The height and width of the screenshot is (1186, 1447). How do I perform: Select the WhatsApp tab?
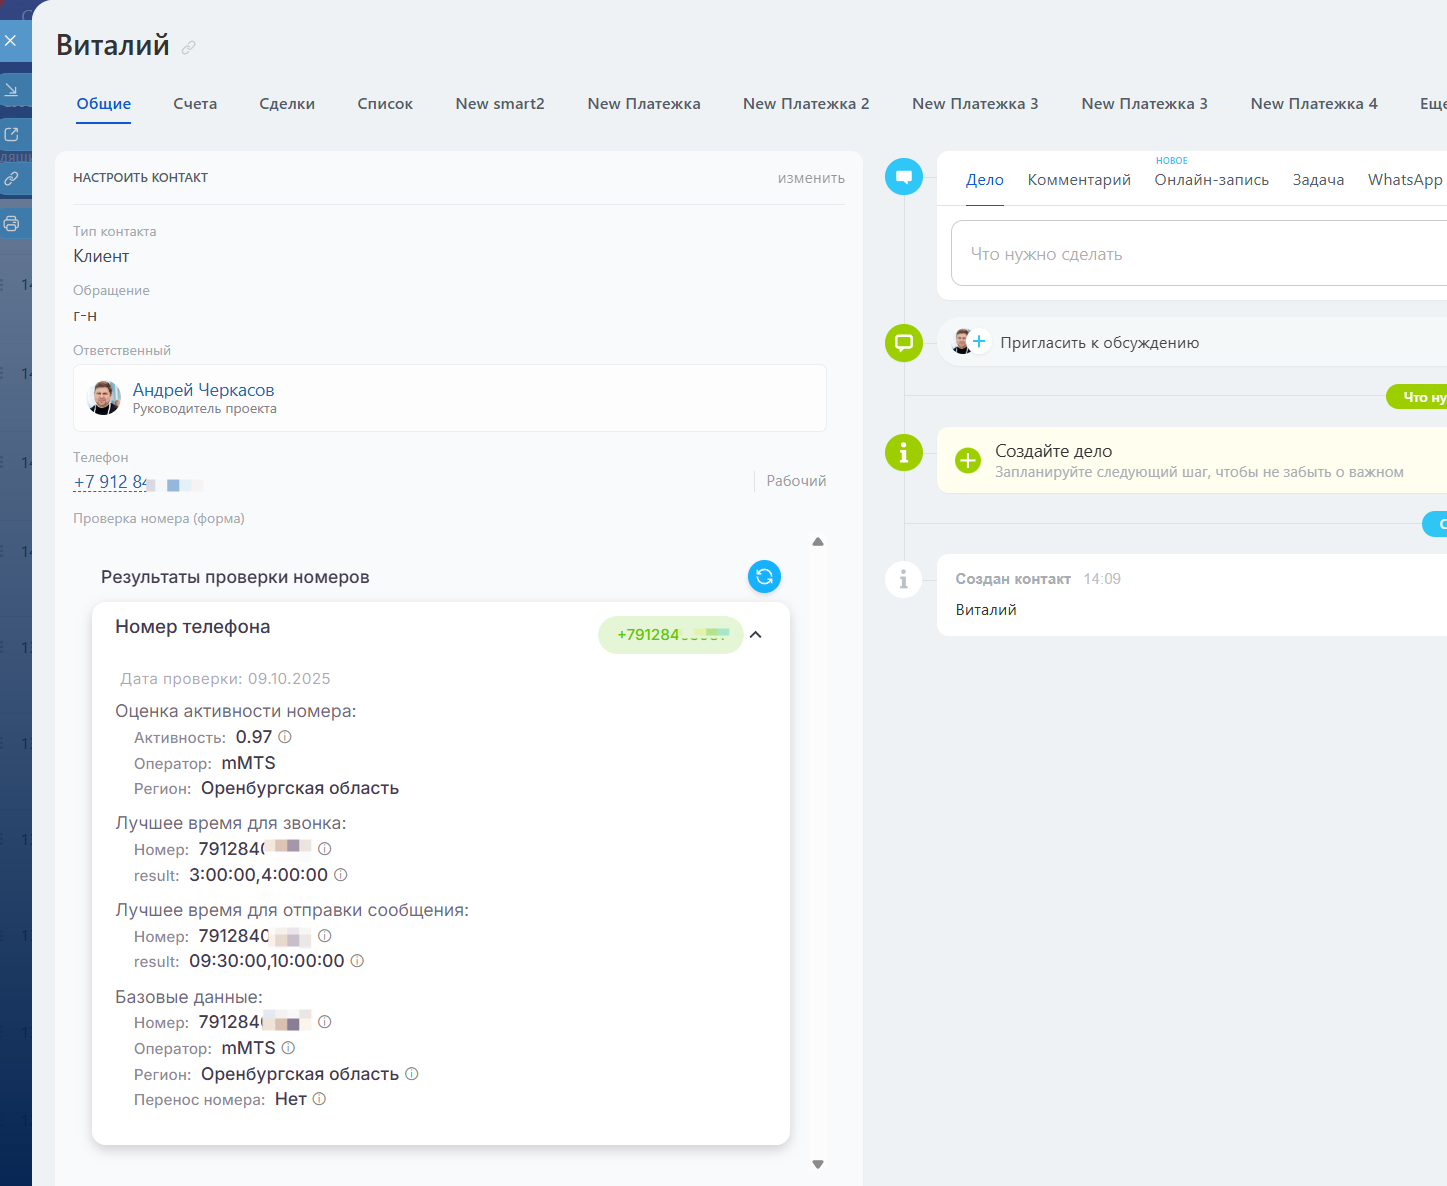[1404, 180]
